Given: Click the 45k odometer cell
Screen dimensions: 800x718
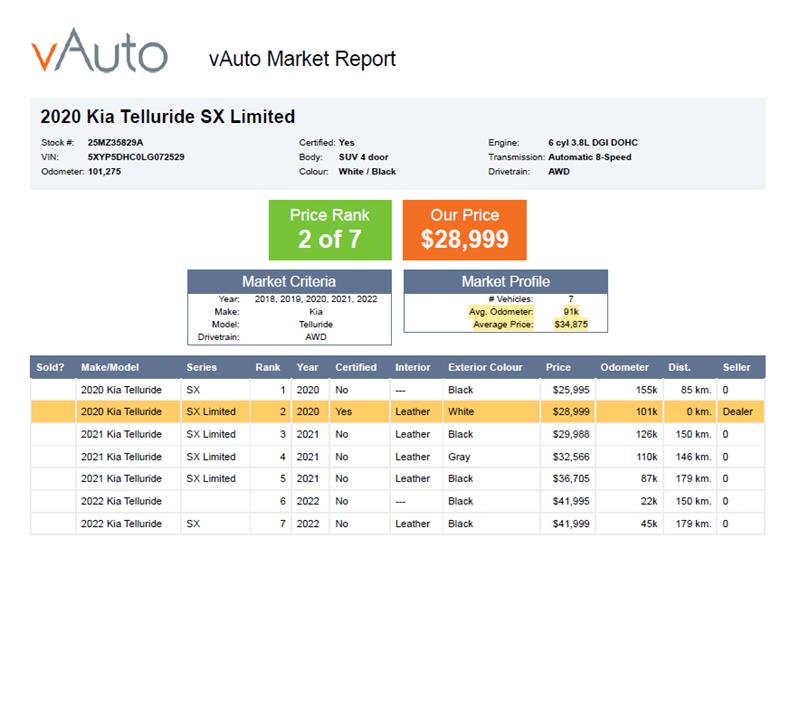Looking at the screenshot, I should pyautogui.click(x=649, y=524).
